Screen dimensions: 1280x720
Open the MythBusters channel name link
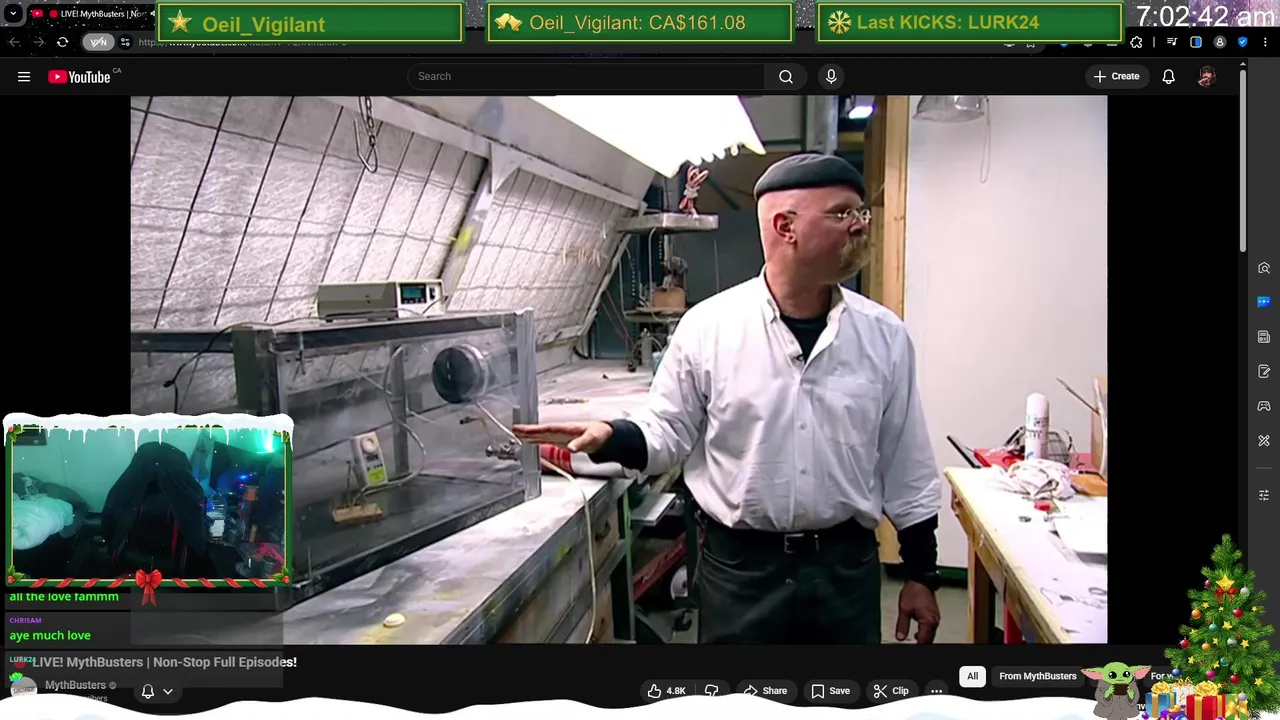(x=75, y=685)
